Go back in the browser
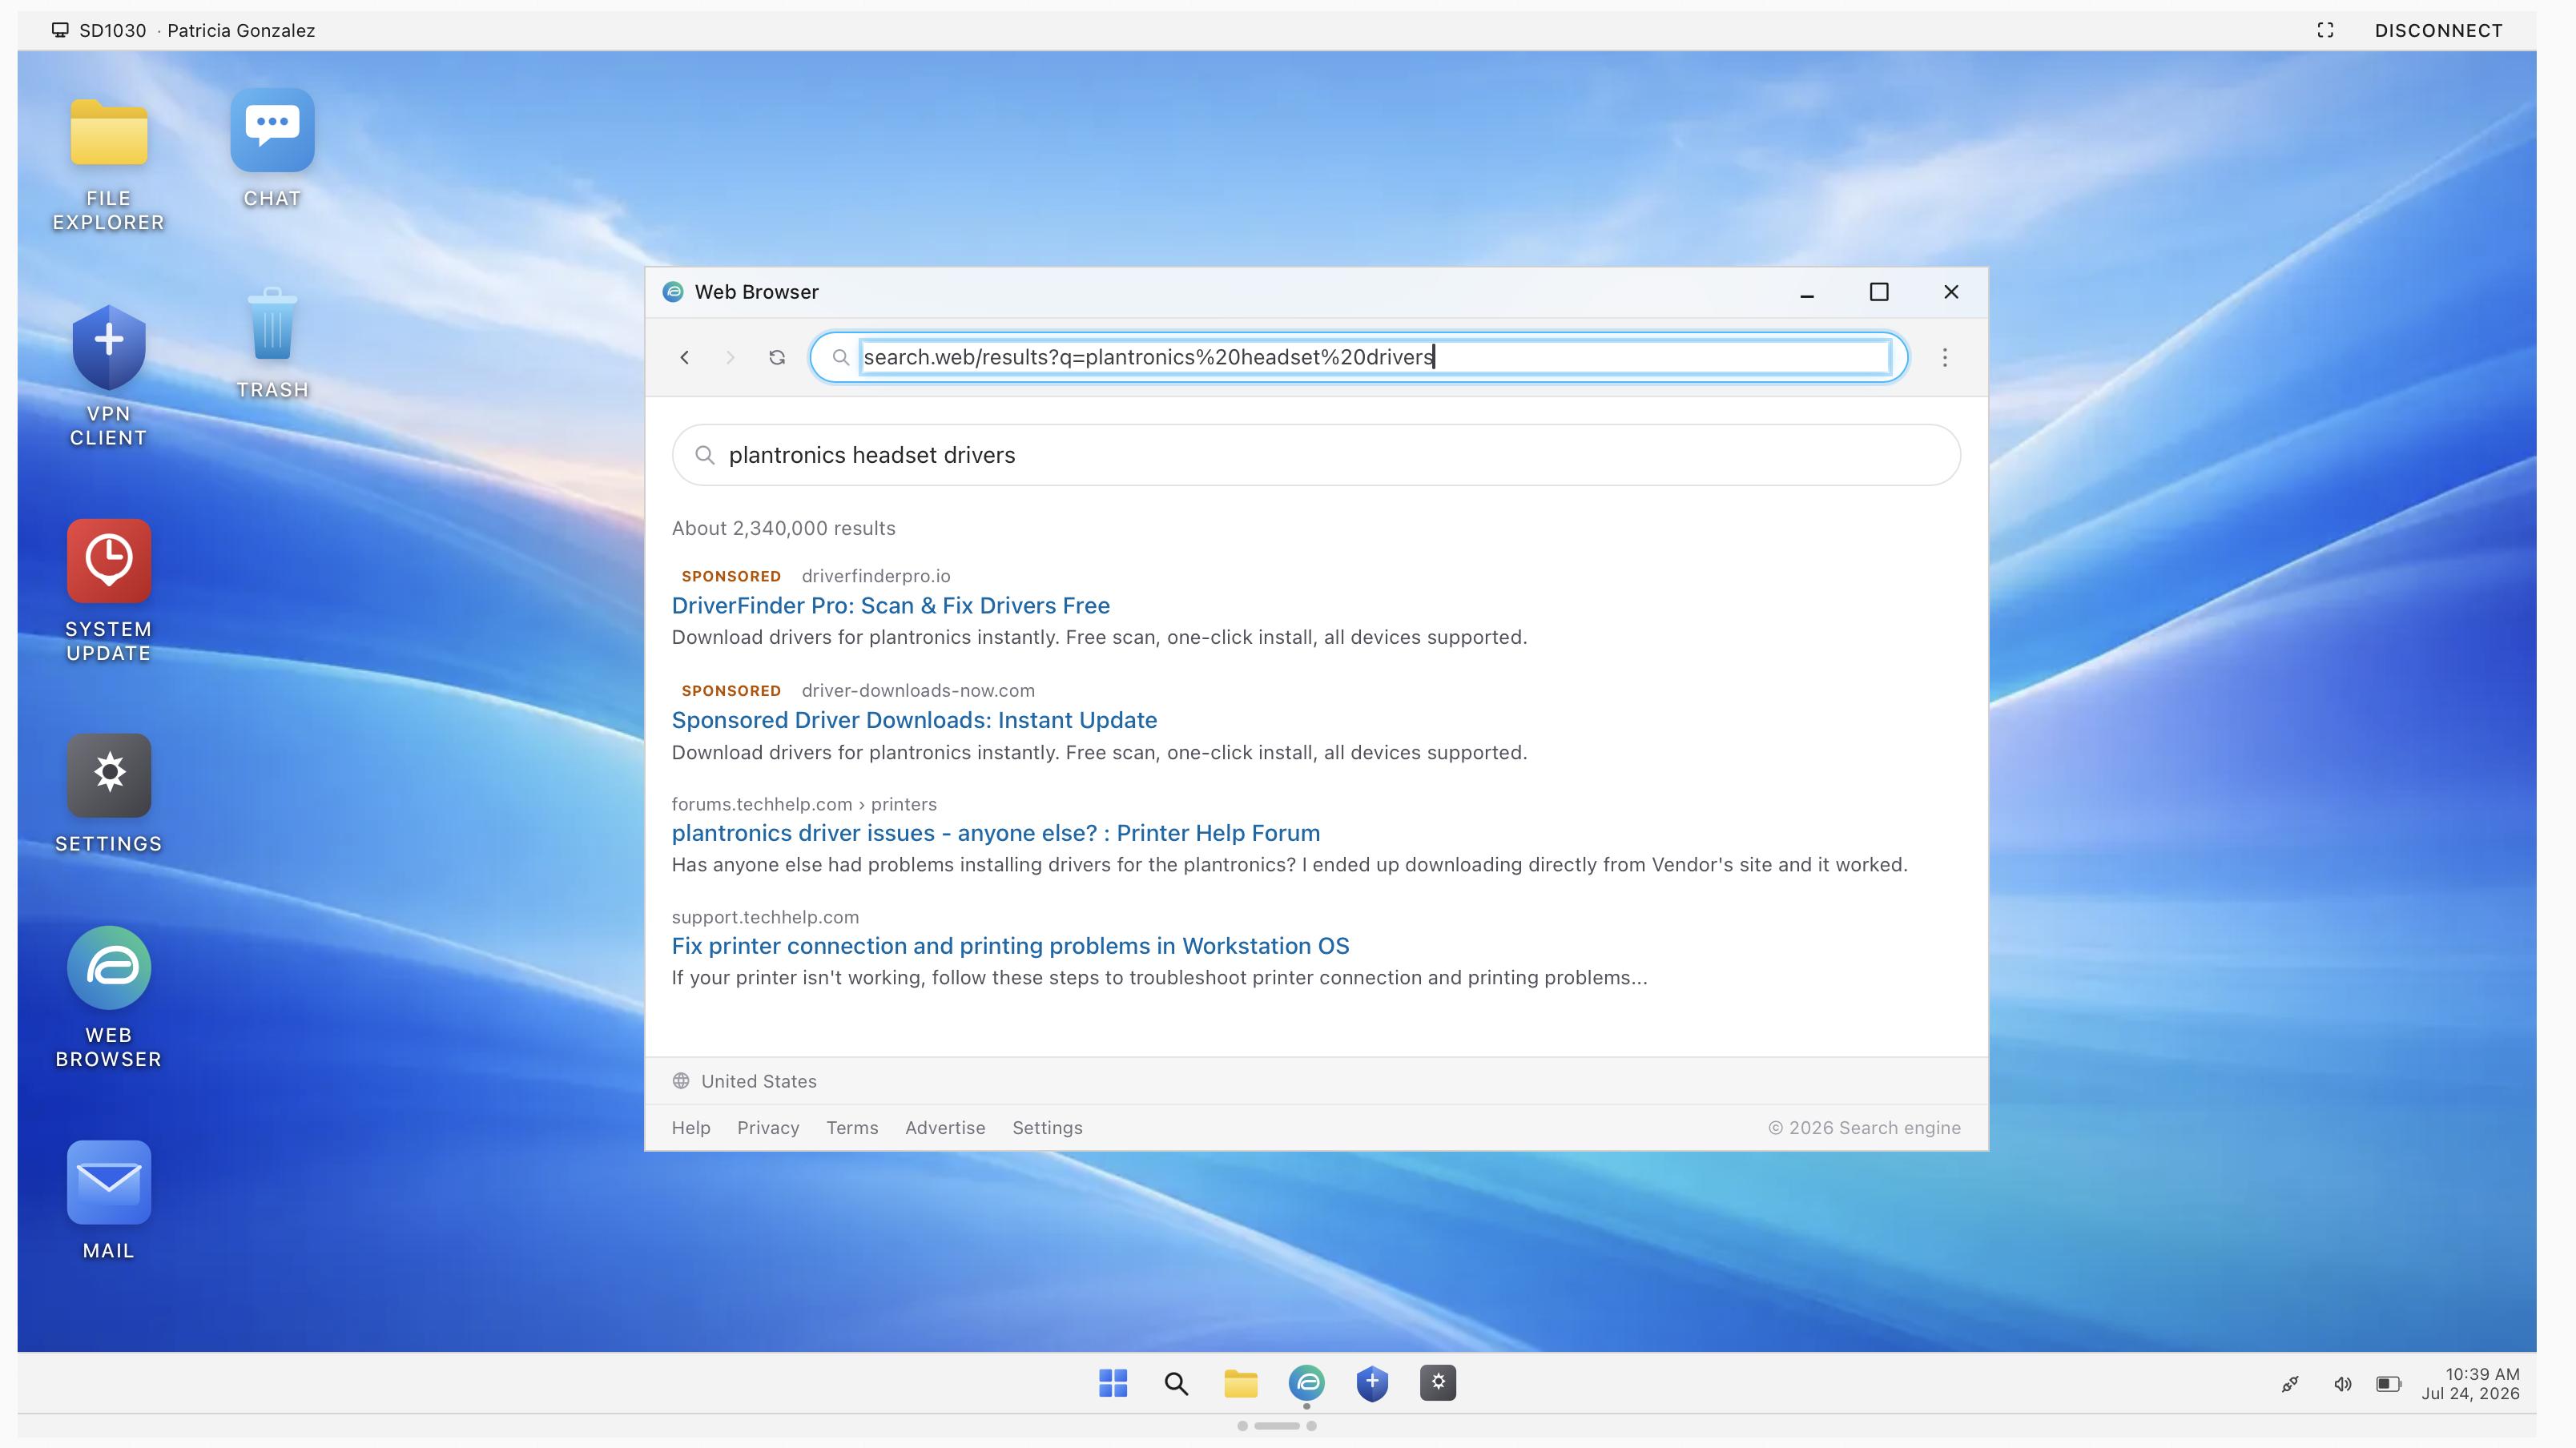2576x1448 pixels. click(x=684, y=357)
